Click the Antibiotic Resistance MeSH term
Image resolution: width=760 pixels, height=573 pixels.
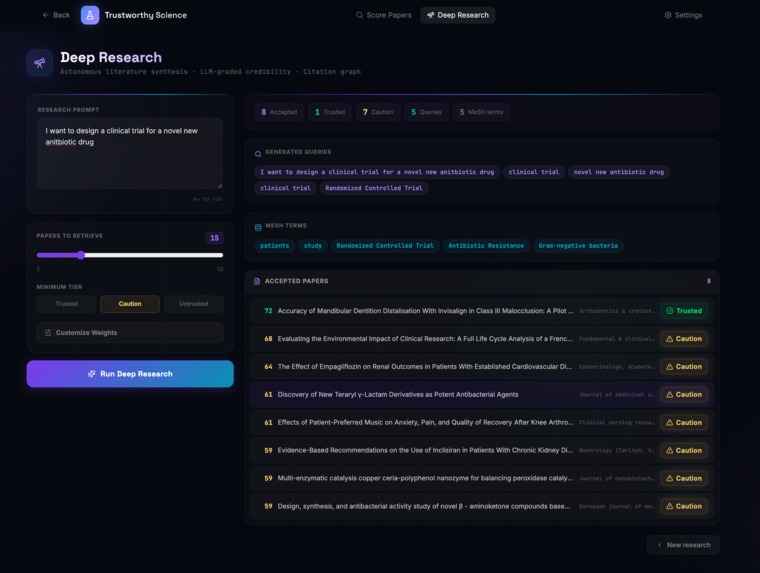(x=486, y=246)
